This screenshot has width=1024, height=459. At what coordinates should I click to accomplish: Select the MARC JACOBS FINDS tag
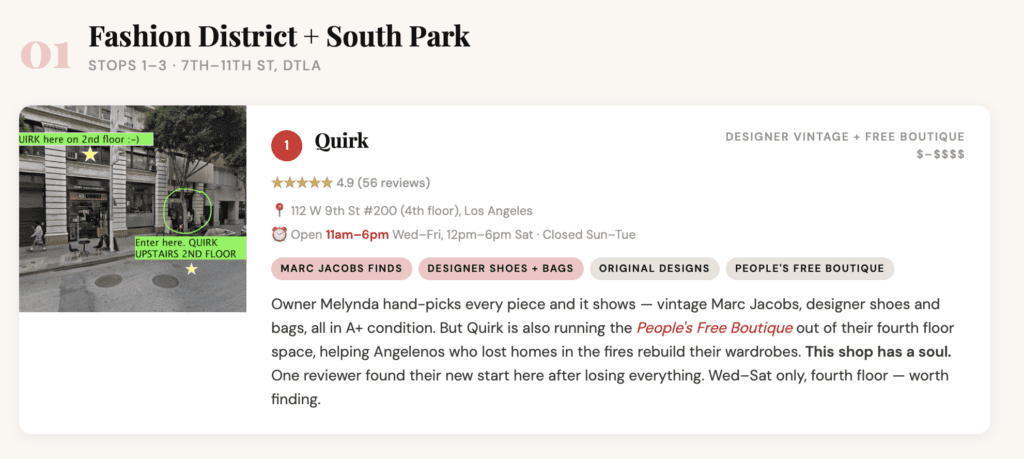(342, 268)
